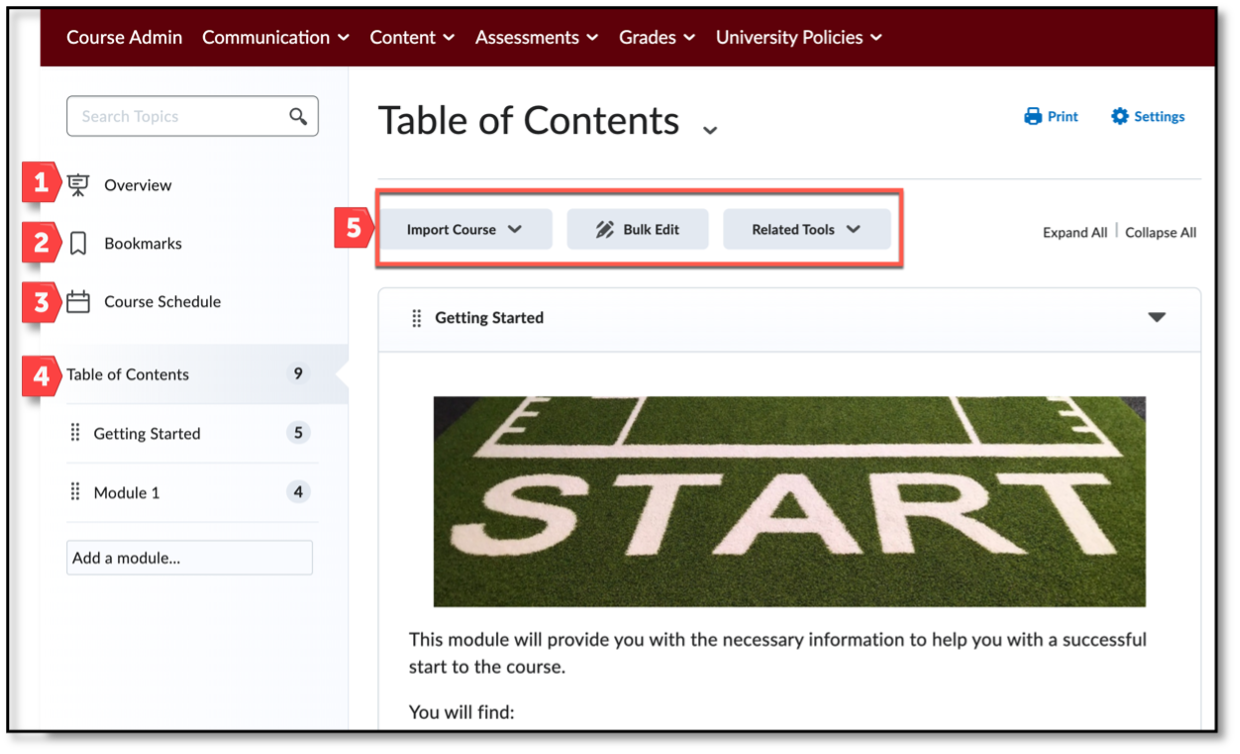Open Settings with the gear icon
The image size is (1240, 754).
1118,115
